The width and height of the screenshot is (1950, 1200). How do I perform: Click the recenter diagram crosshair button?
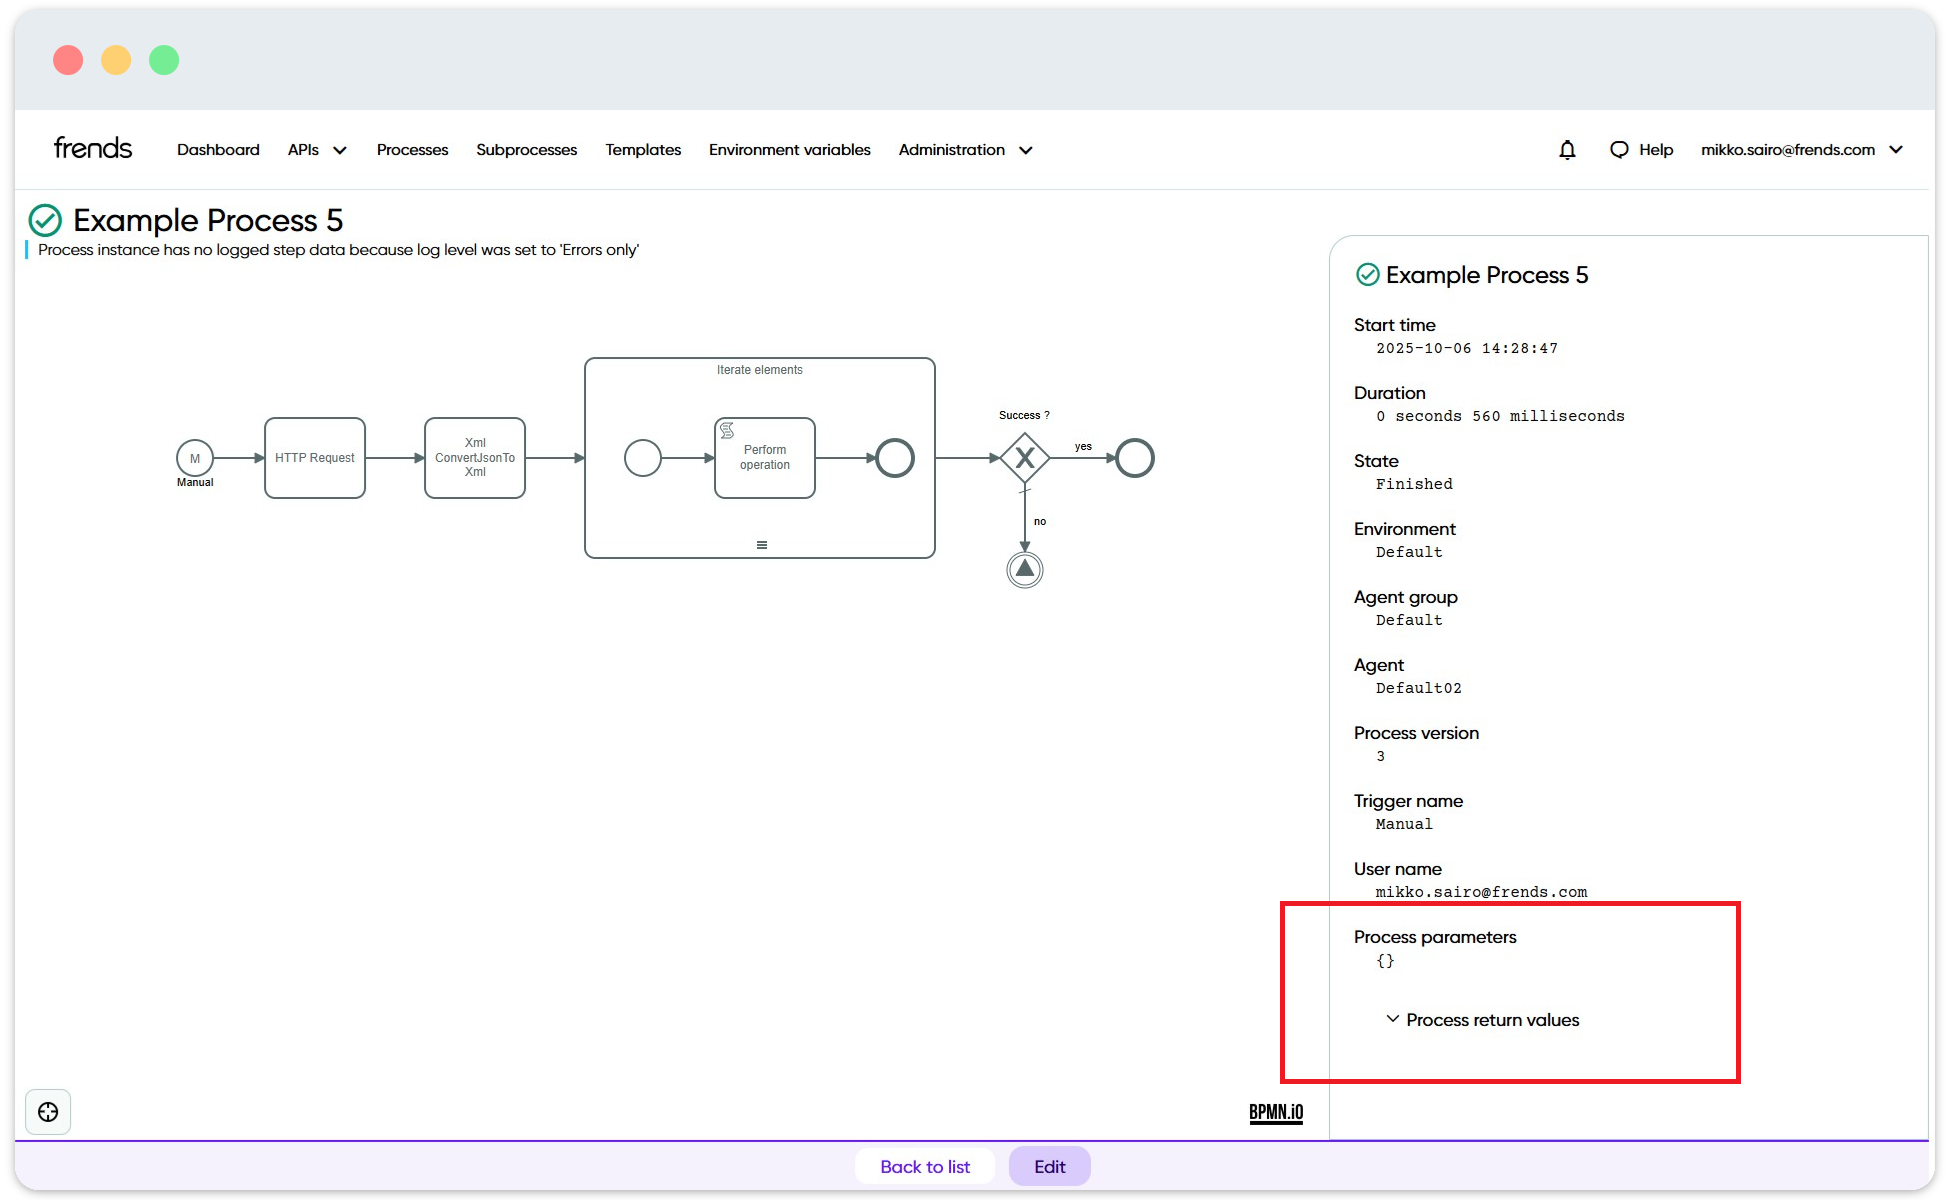[48, 1112]
